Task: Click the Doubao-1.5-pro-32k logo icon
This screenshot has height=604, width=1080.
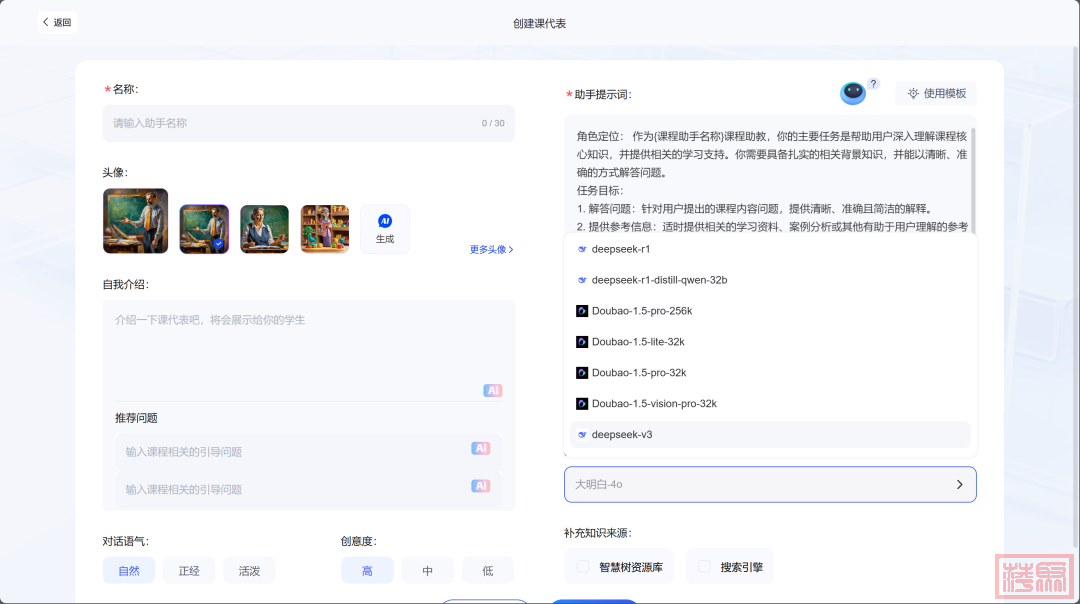Action: point(582,373)
